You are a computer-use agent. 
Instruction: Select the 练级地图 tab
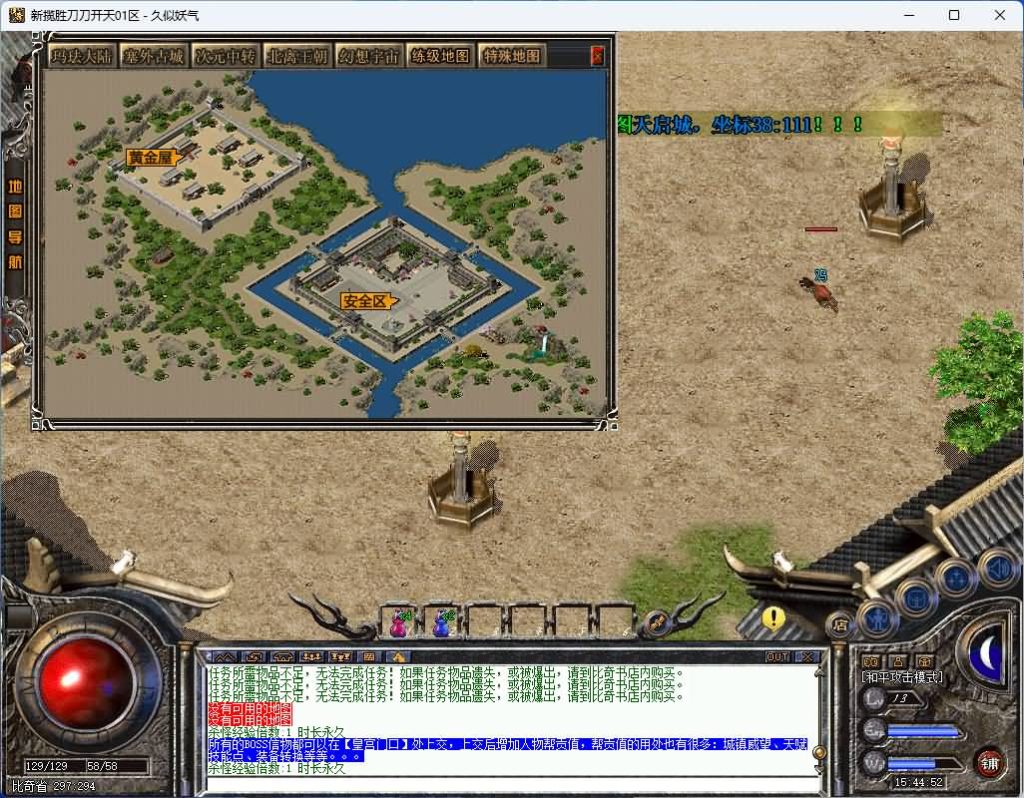pos(440,56)
